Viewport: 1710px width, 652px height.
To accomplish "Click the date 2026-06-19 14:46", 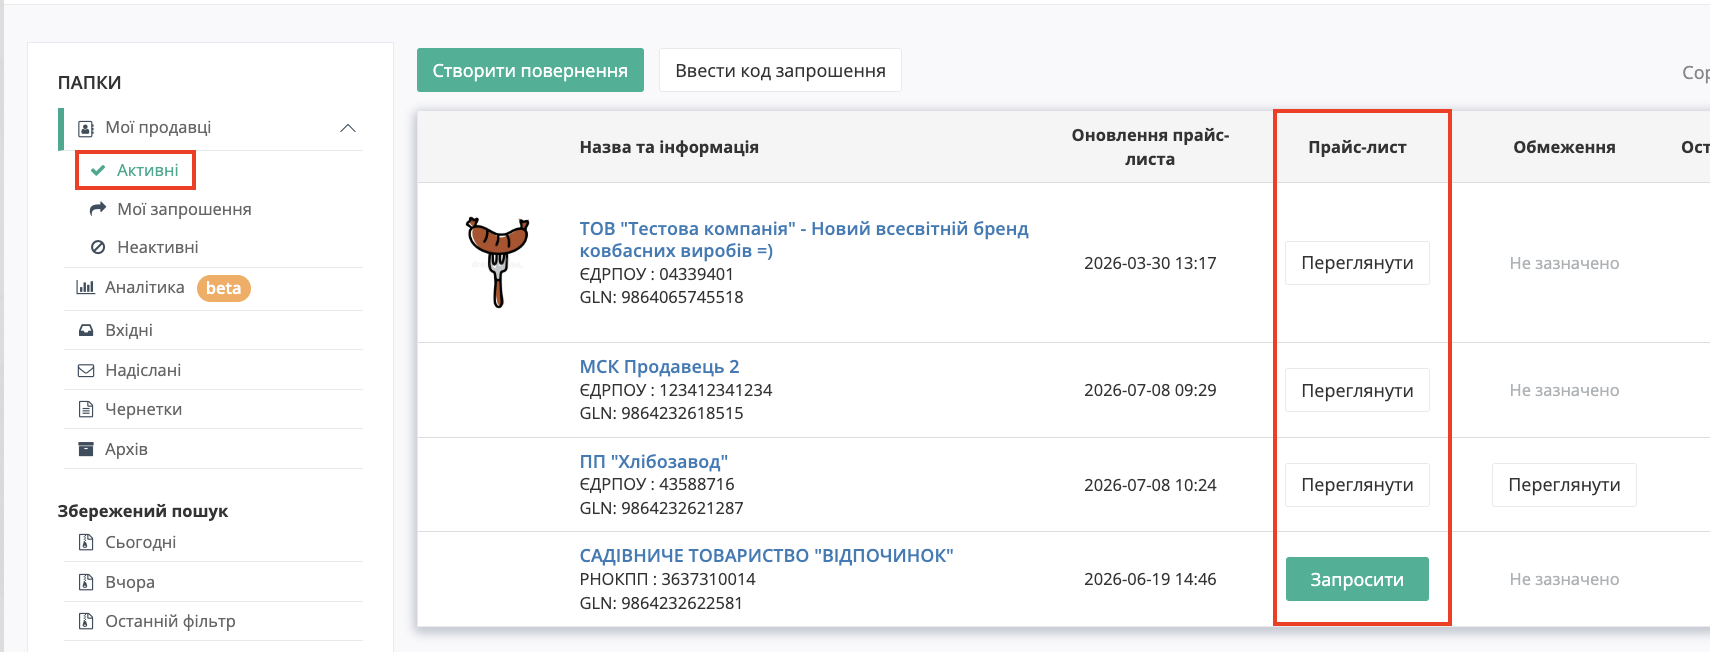I will 1150,579.
